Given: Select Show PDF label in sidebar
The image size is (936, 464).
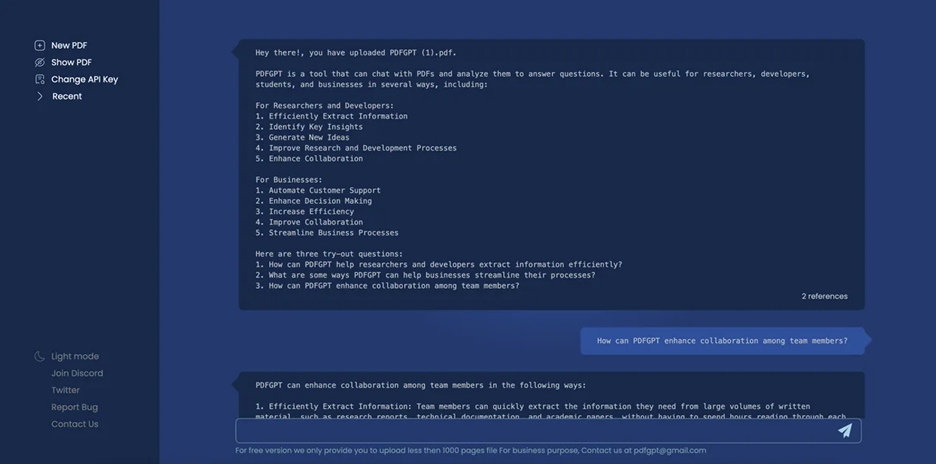Looking at the screenshot, I should pos(72,62).
